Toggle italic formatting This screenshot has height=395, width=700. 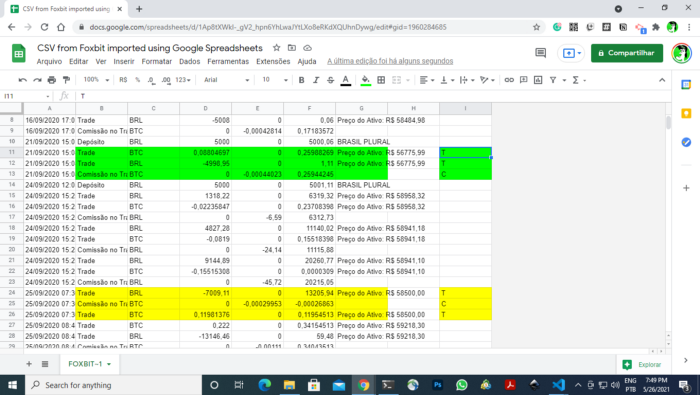pyautogui.click(x=316, y=80)
